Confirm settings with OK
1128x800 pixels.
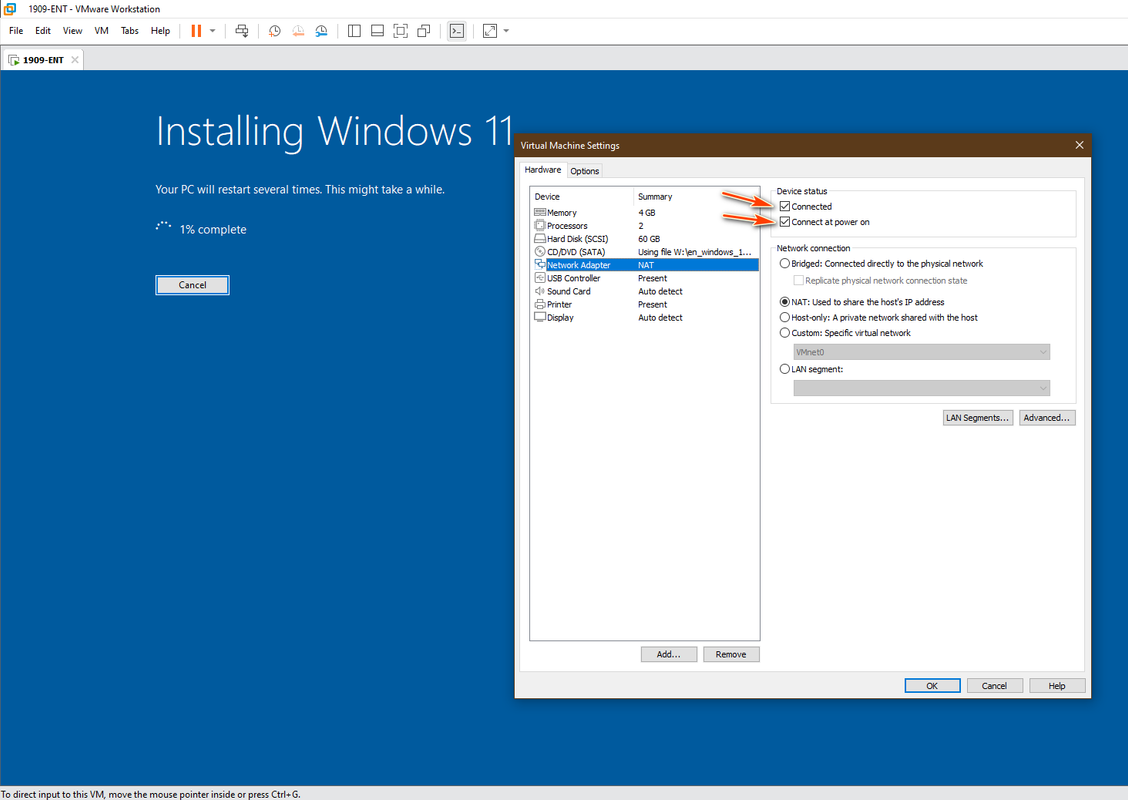coord(932,686)
